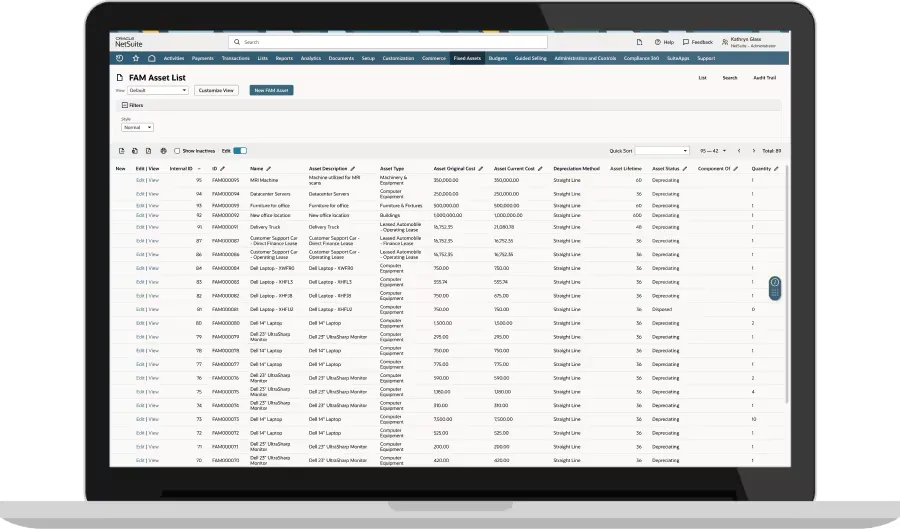
Task: Click in the global Search field
Action: pyautogui.click(x=388, y=42)
